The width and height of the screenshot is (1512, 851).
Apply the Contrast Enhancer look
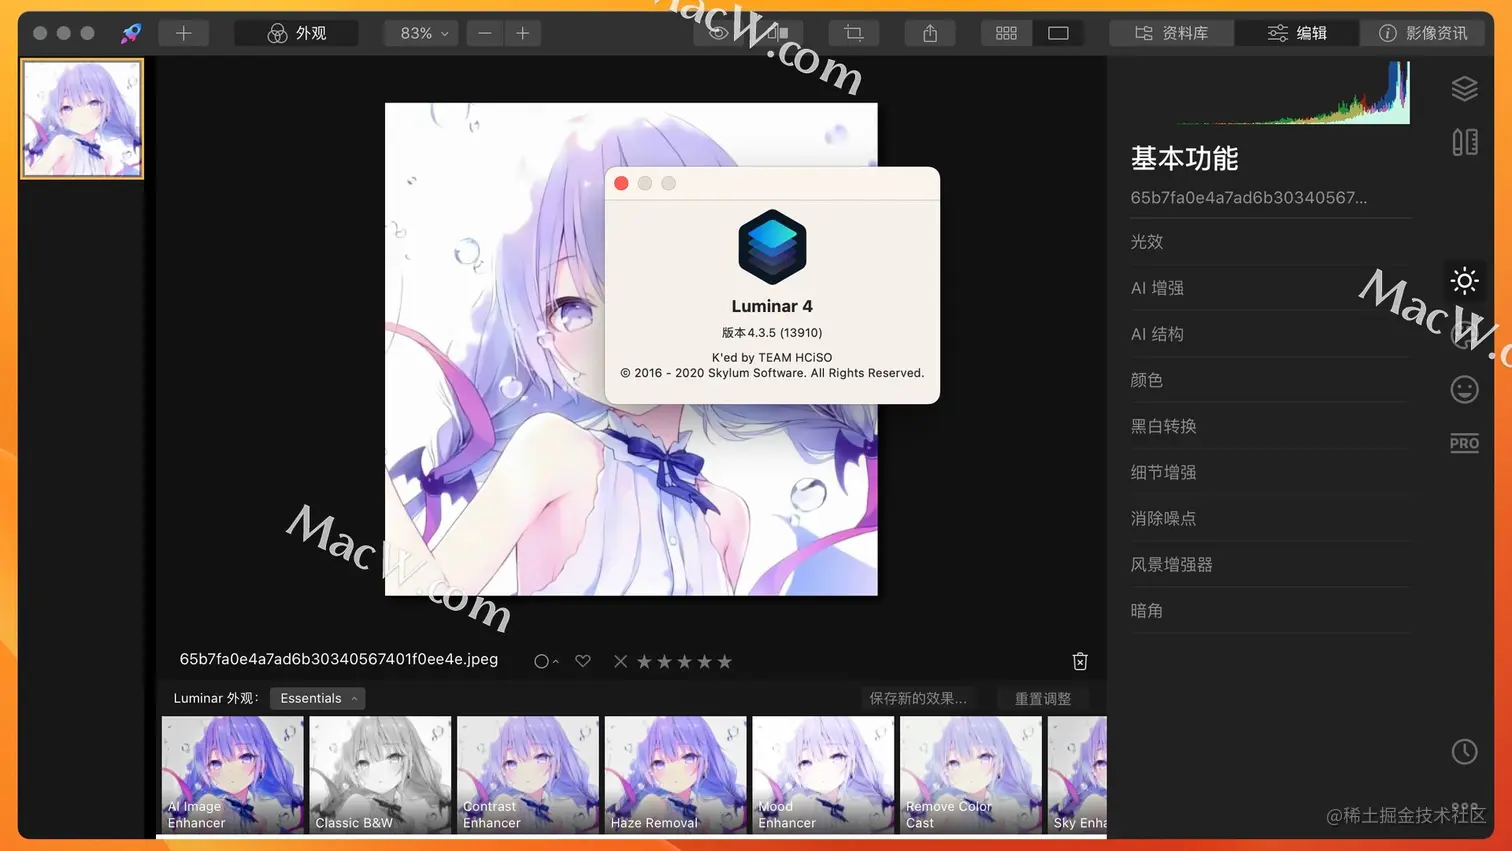528,774
